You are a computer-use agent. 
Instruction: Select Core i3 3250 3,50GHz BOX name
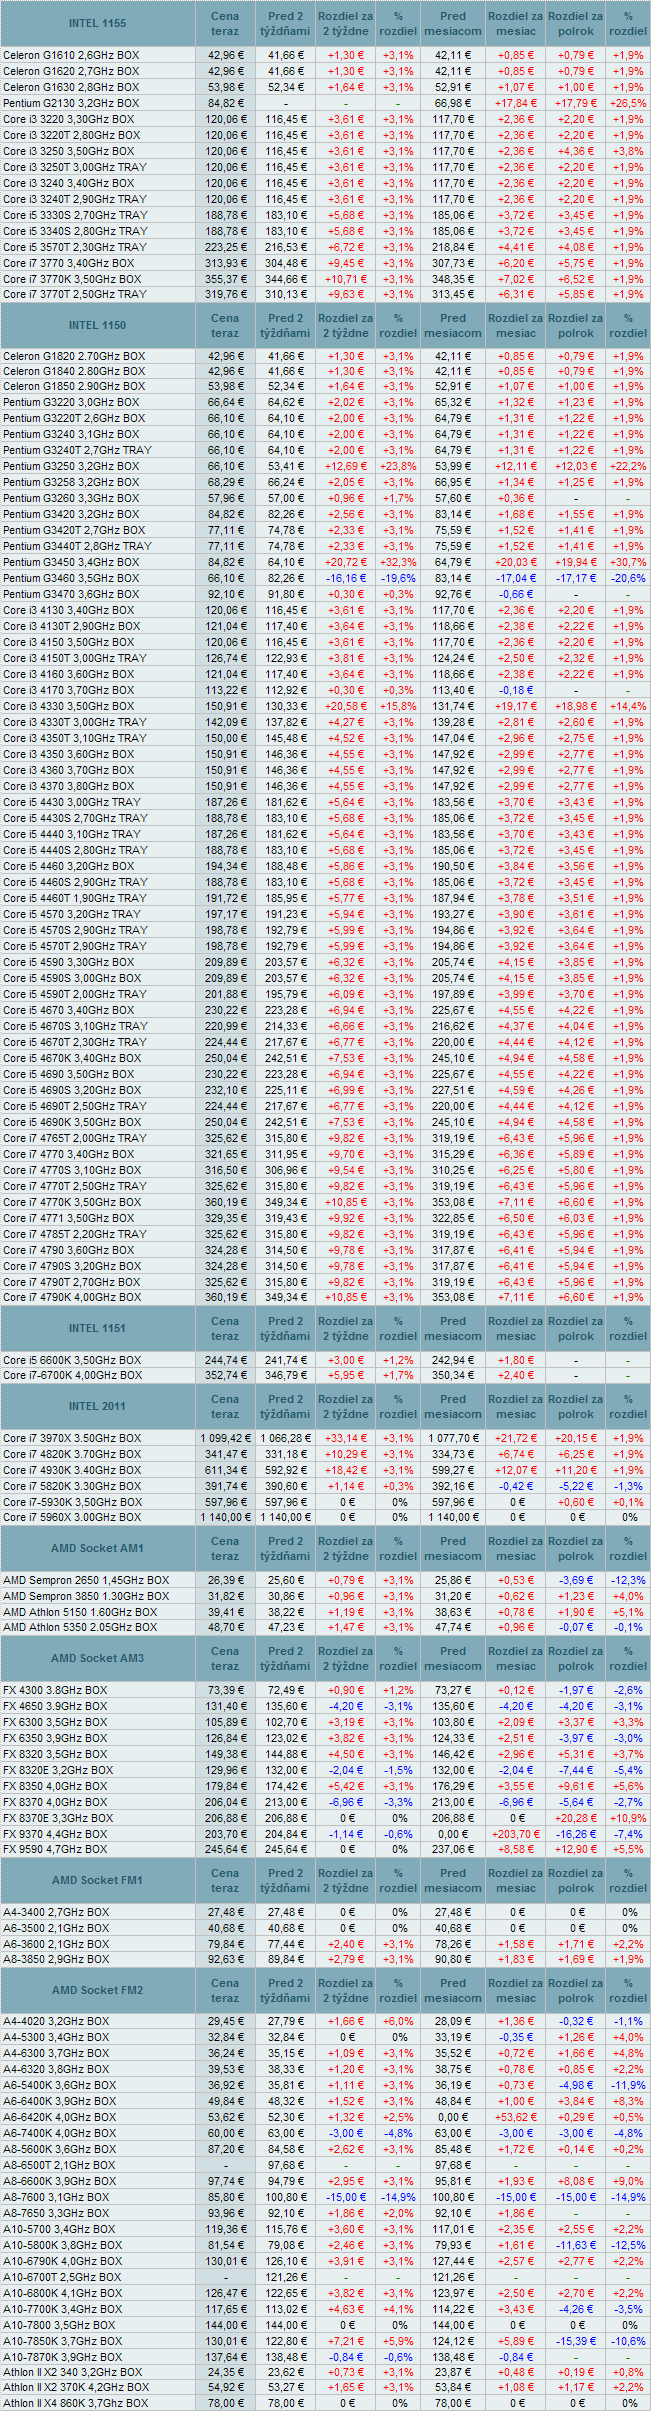click(x=68, y=151)
